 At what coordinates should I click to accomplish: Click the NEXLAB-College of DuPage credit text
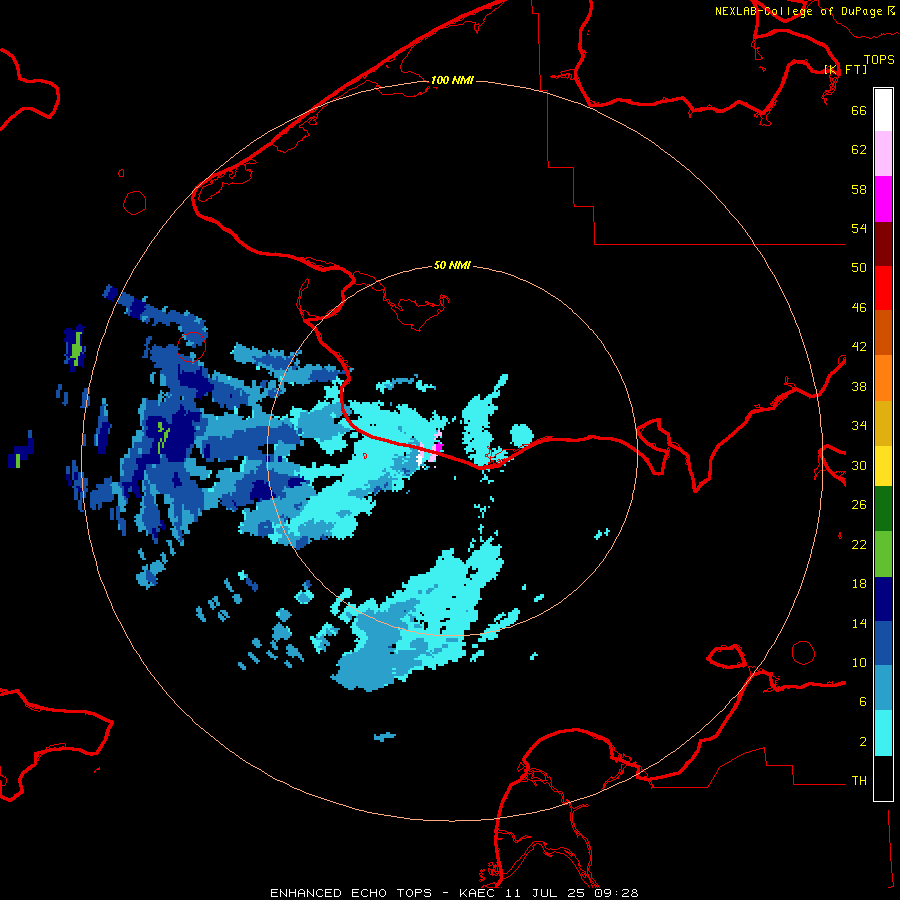point(798,11)
